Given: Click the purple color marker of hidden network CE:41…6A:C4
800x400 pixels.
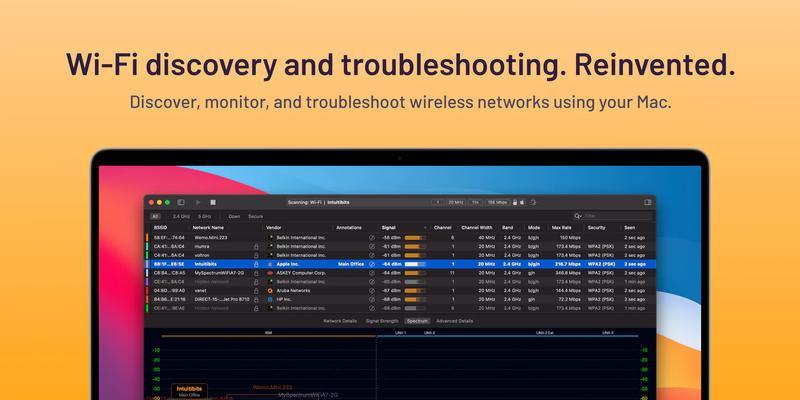Looking at the screenshot, I should tap(147, 282).
